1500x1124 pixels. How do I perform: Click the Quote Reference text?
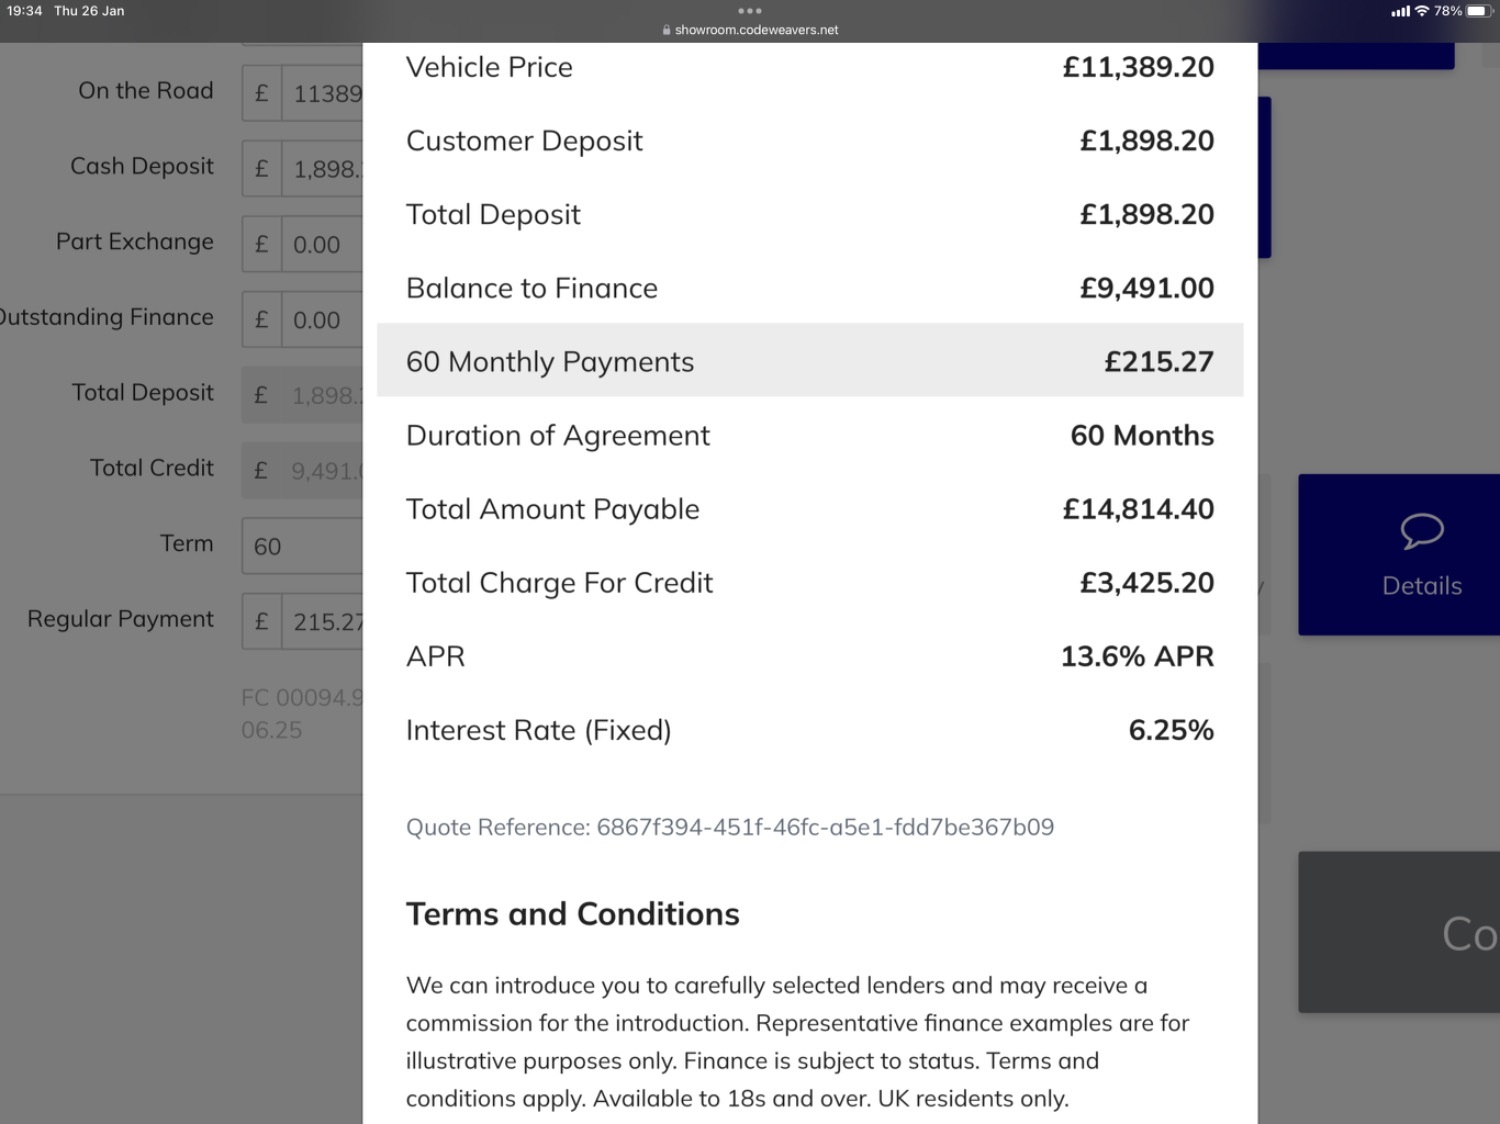click(x=730, y=827)
